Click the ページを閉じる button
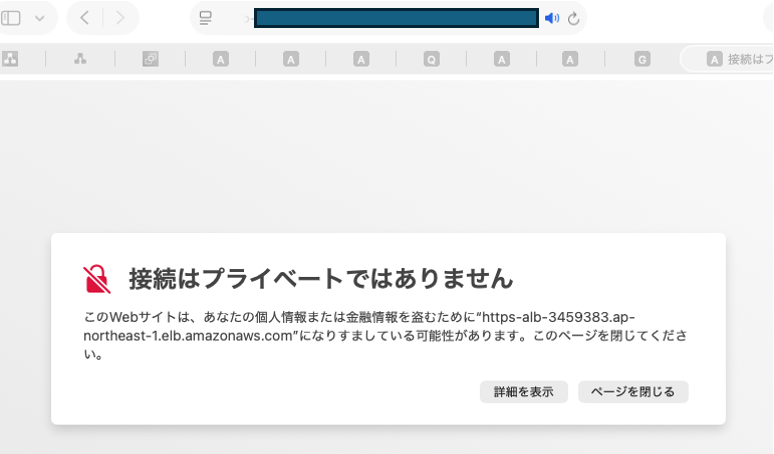The width and height of the screenshot is (774, 454). click(633, 392)
